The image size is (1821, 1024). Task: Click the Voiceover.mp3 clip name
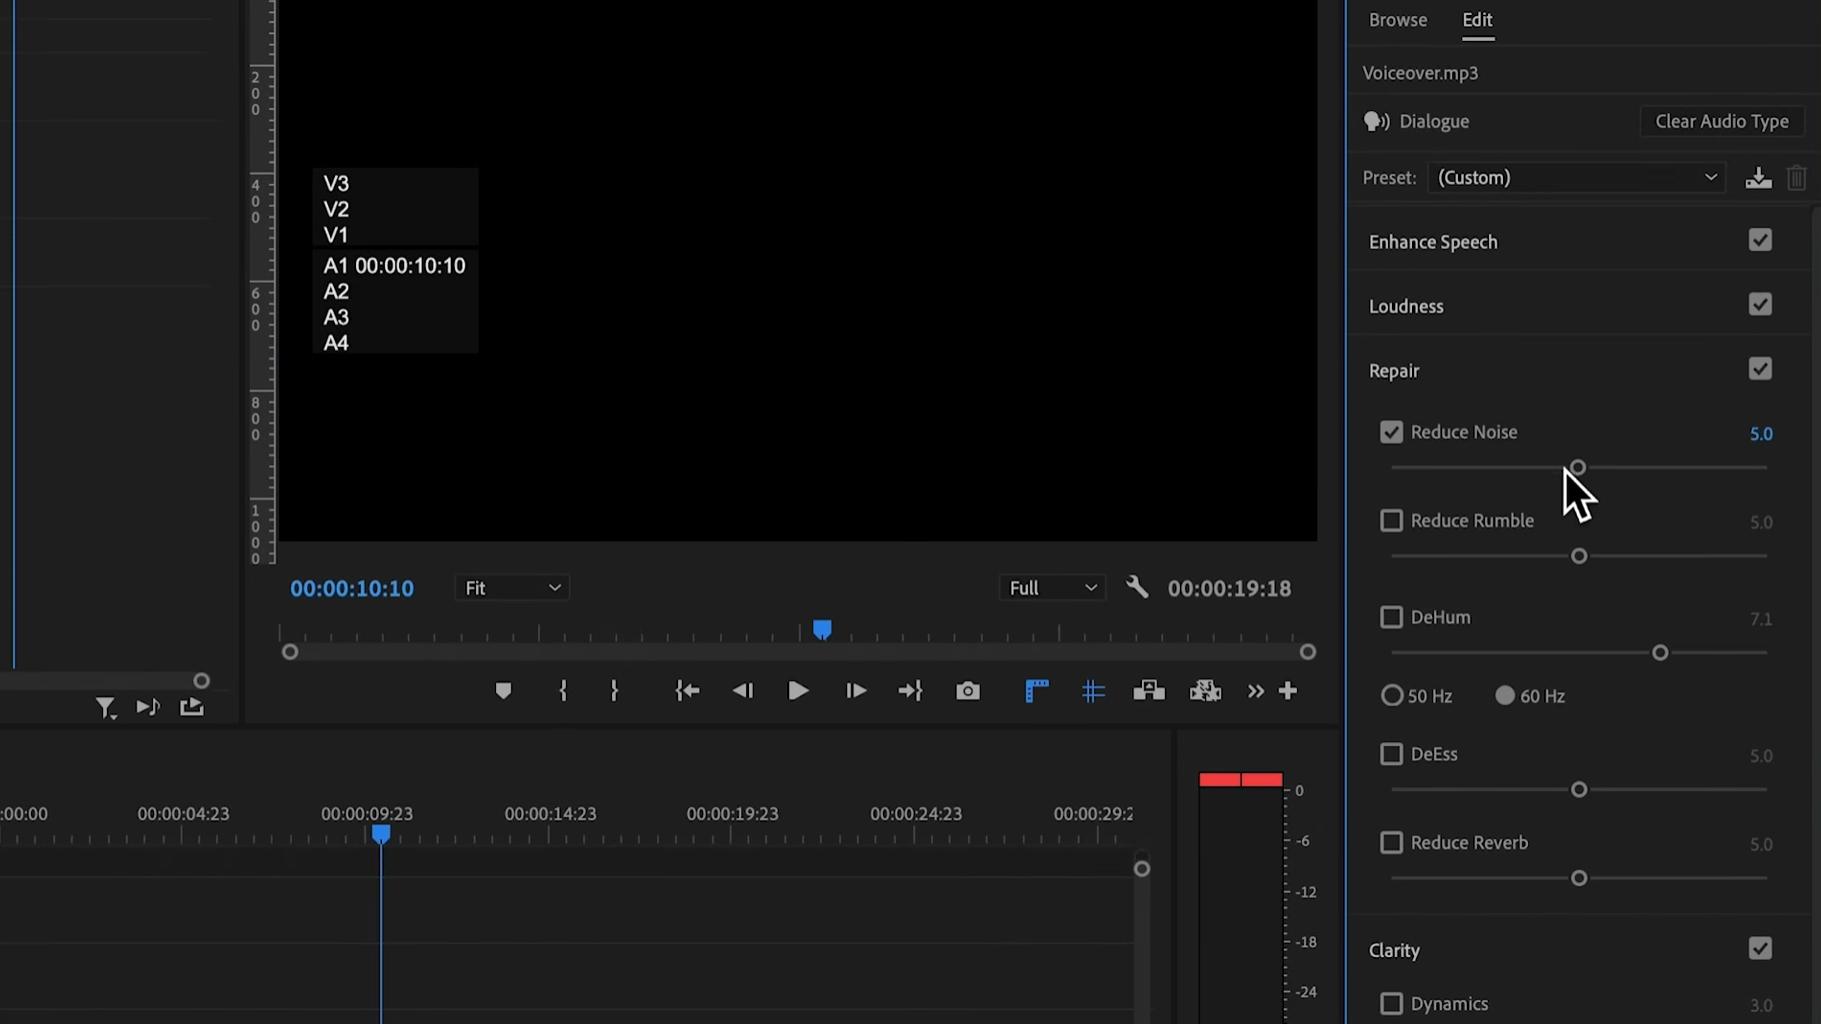pos(1420,73)
